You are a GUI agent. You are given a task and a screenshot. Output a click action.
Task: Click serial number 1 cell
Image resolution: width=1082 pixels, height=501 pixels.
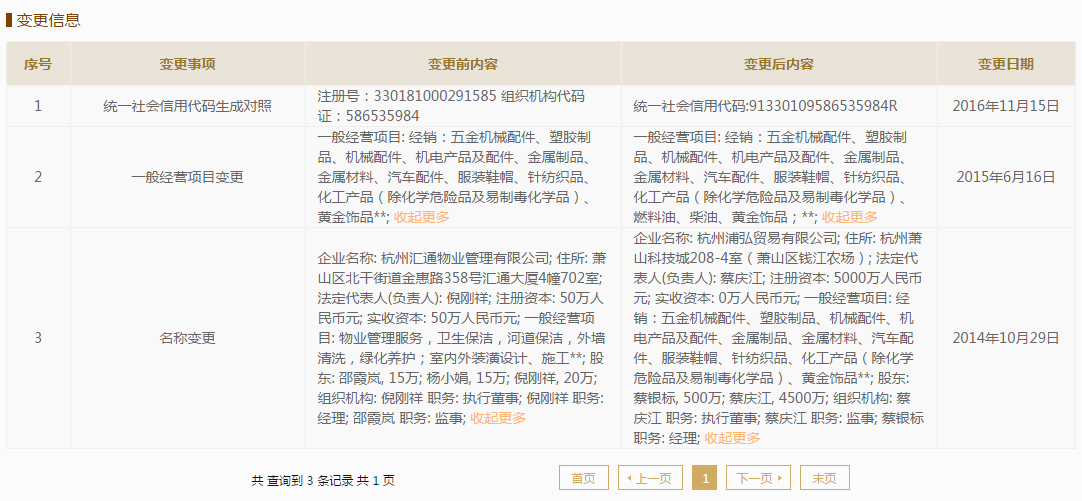38,106
